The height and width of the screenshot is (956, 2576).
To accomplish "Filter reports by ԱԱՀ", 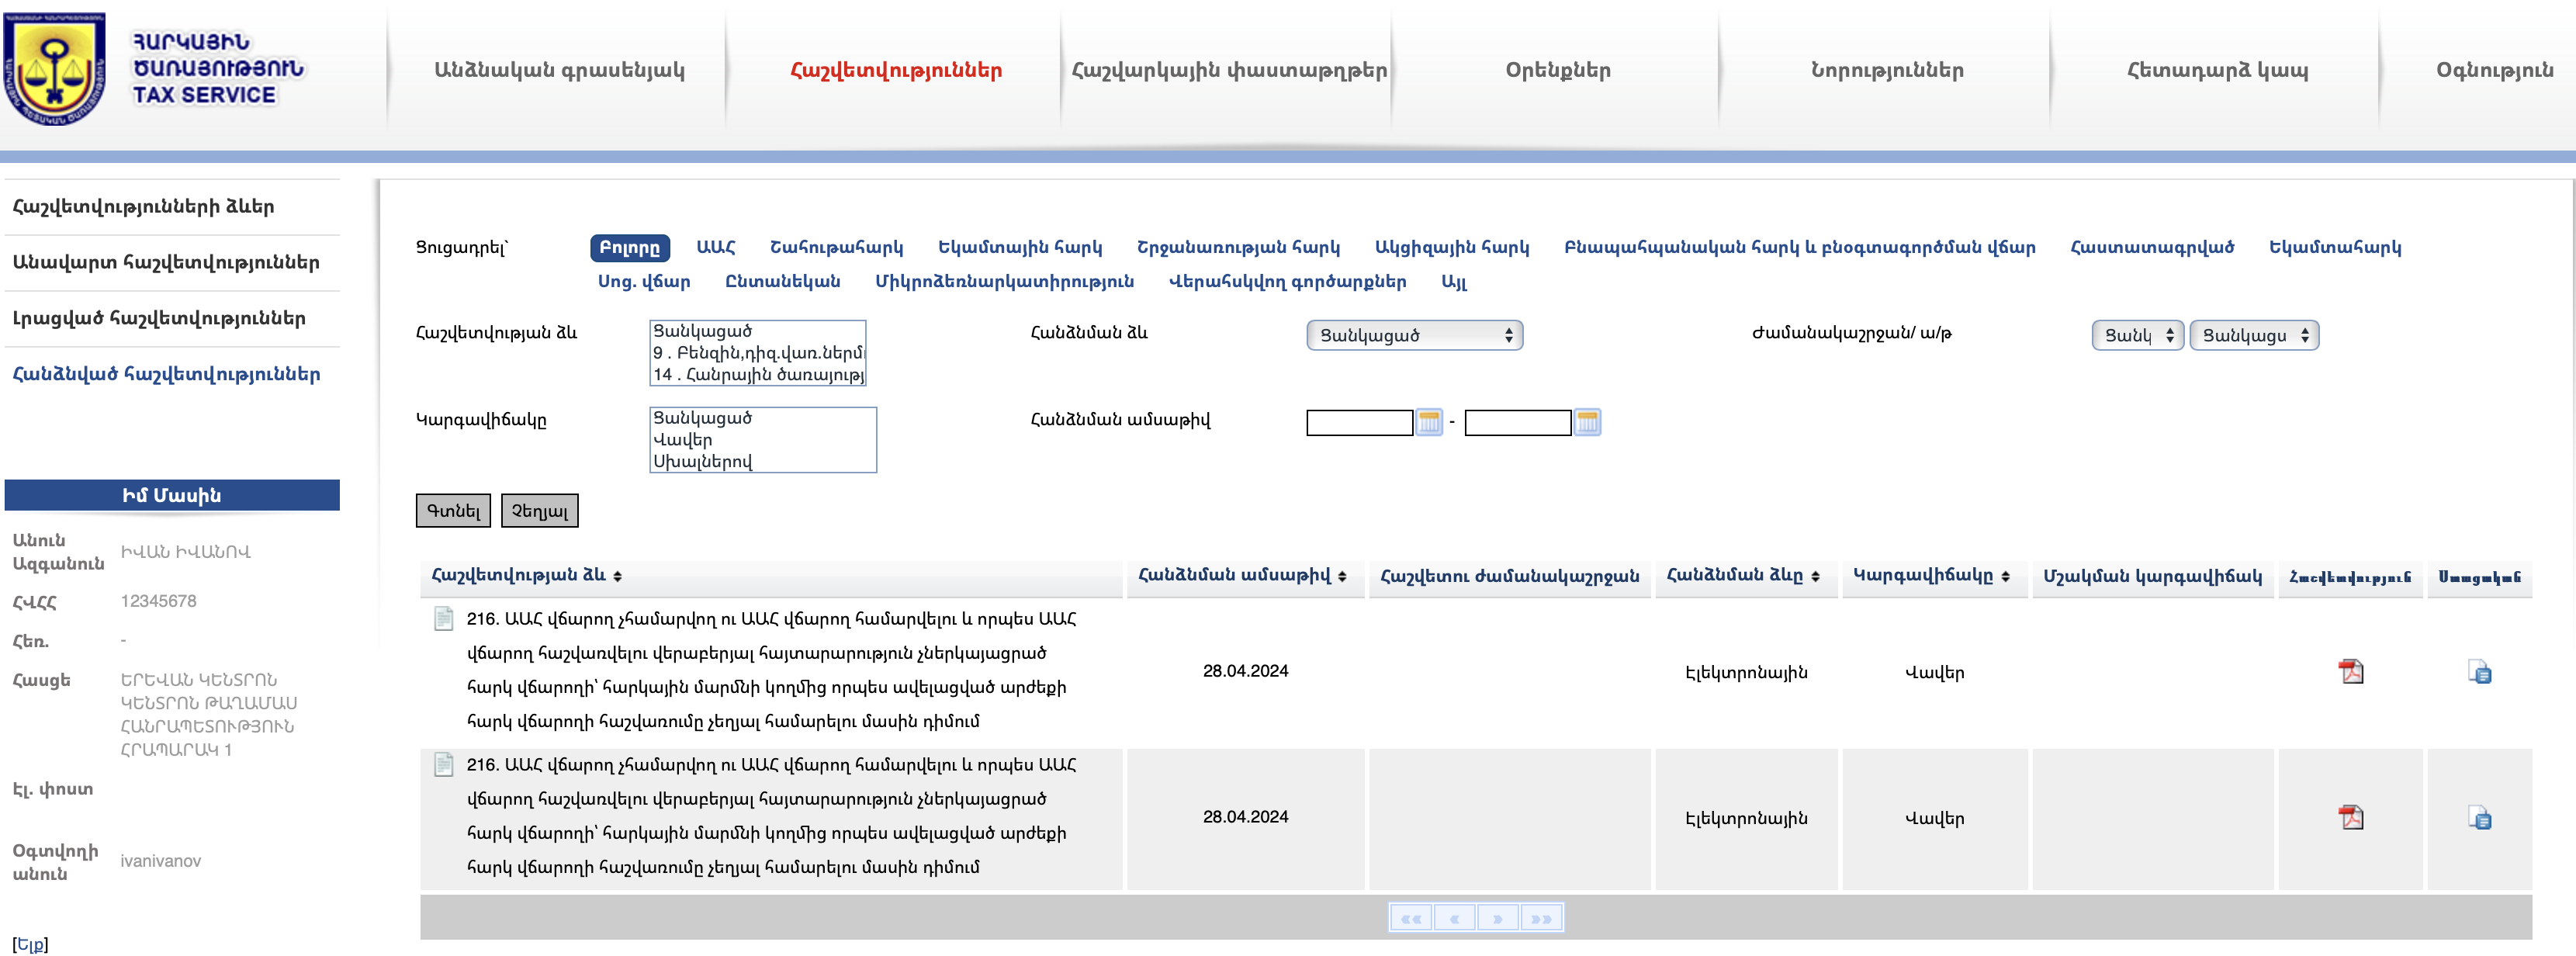I will pos(716,247).
